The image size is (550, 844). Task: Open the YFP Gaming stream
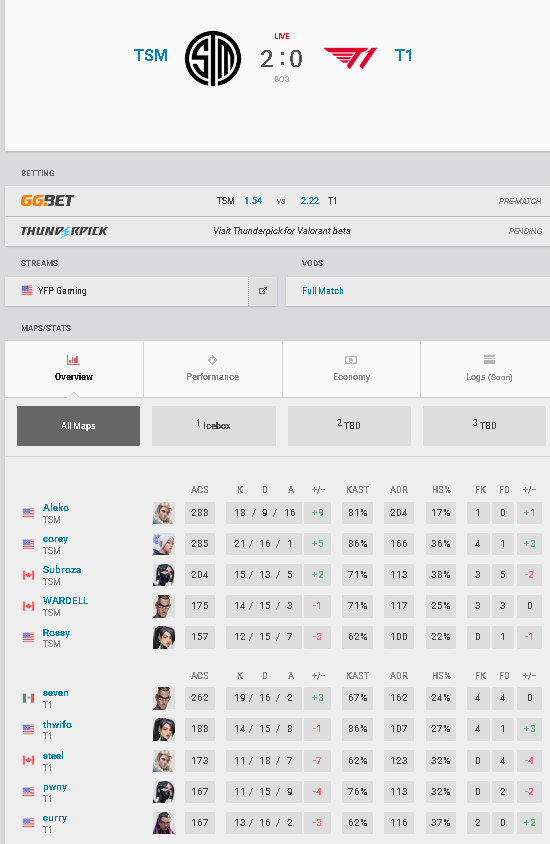click(126, 291)
